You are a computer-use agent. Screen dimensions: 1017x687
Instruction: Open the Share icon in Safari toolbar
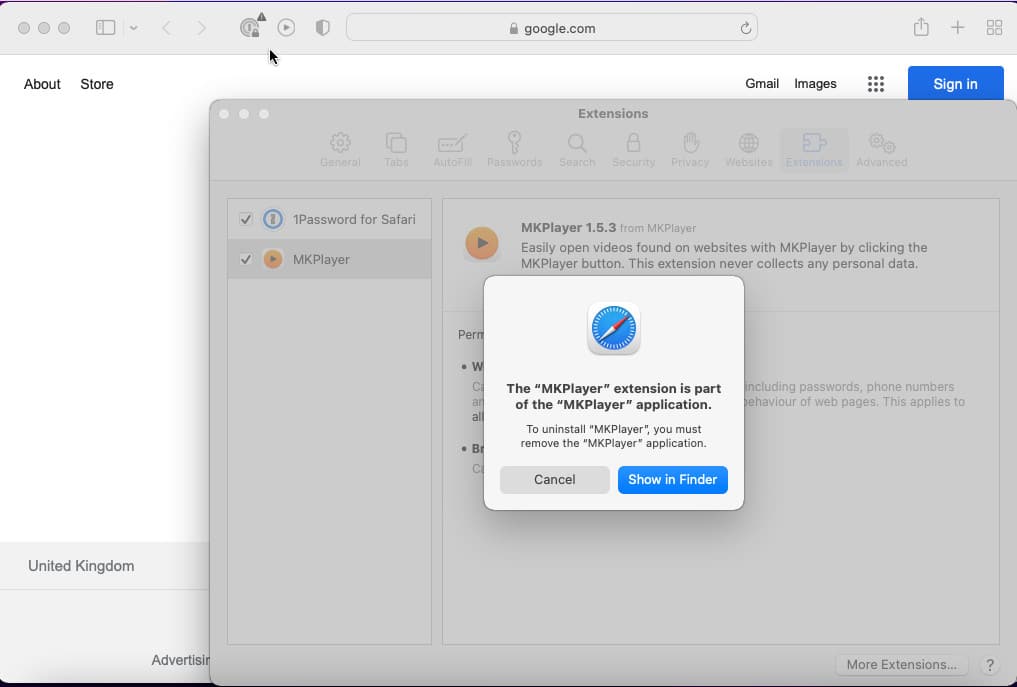pos(921,27)
